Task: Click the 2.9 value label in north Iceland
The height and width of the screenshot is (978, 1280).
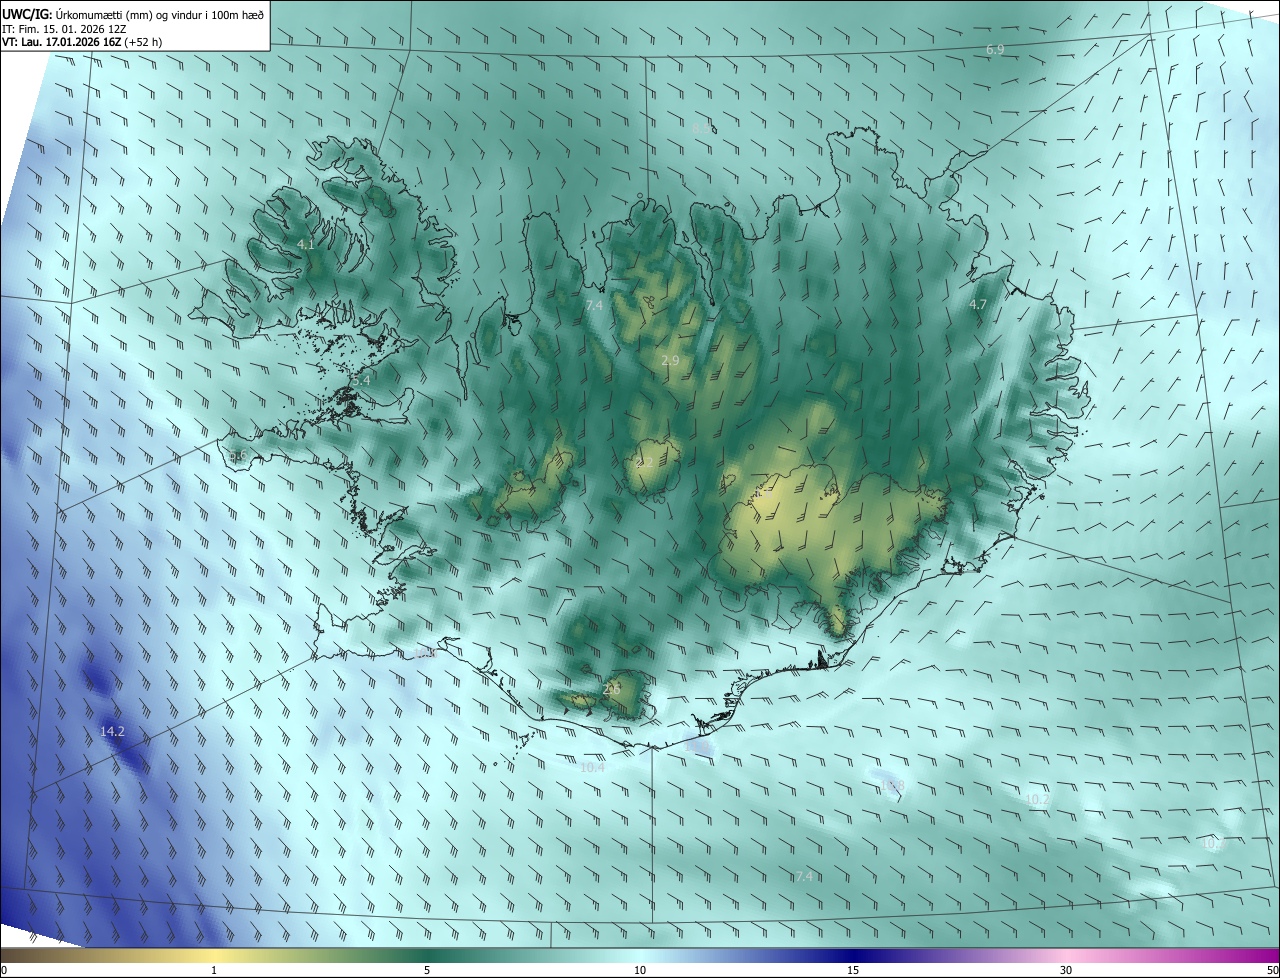Action: 670,360
